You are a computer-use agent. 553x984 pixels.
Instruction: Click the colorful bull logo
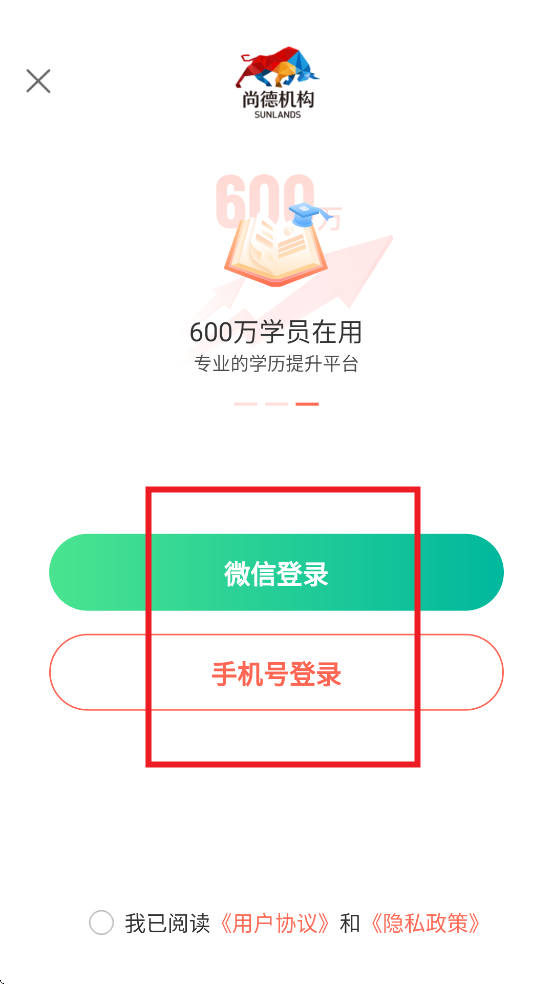[x=277, y=67]
